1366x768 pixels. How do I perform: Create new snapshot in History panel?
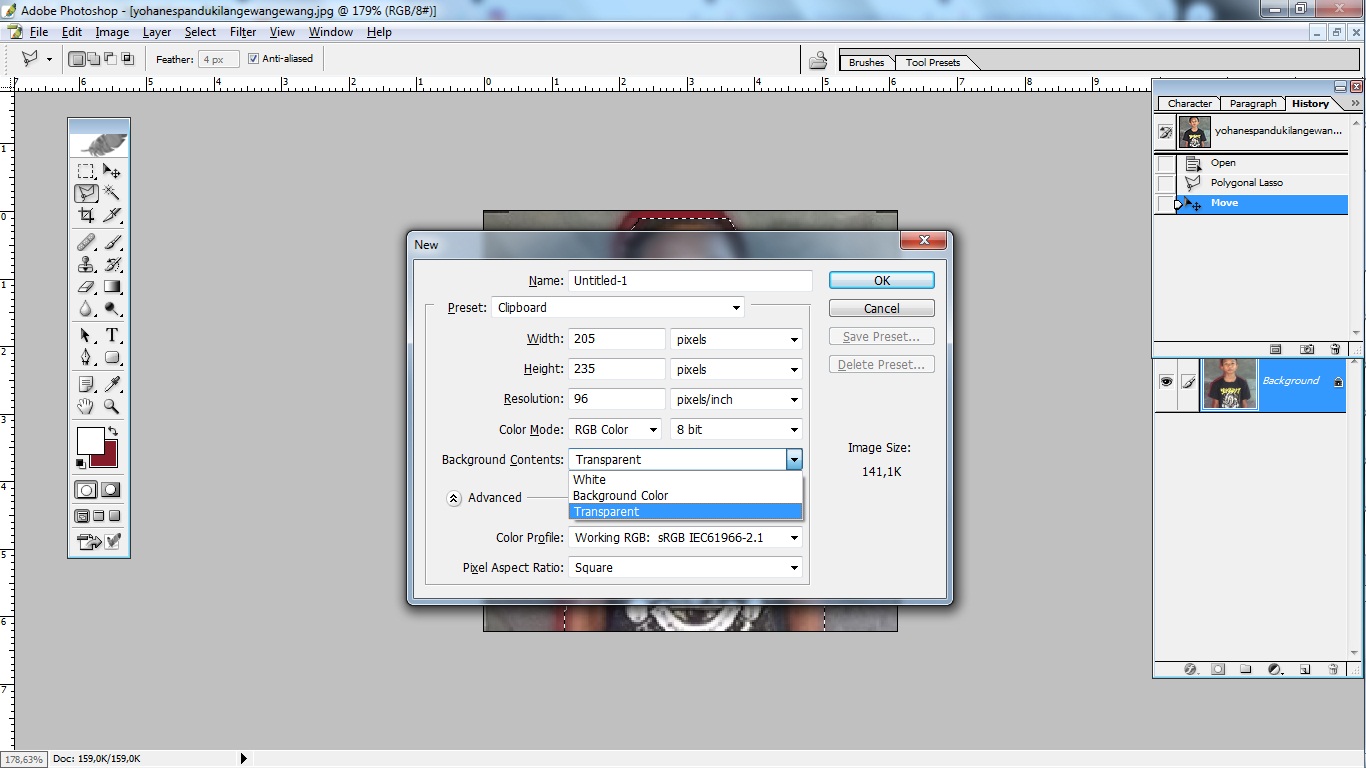(x=1307, y=349)
